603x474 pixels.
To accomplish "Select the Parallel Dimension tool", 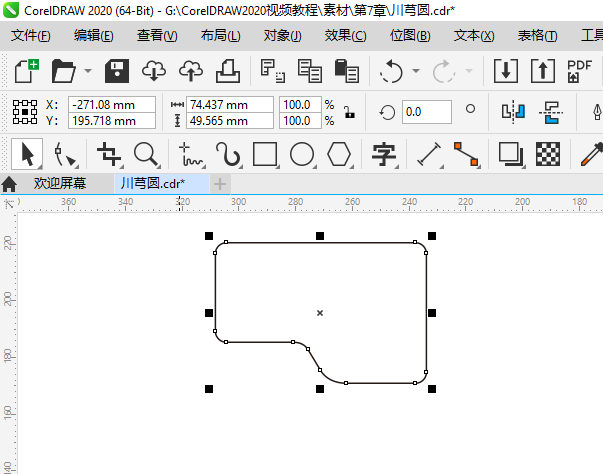I will point(429,155).
